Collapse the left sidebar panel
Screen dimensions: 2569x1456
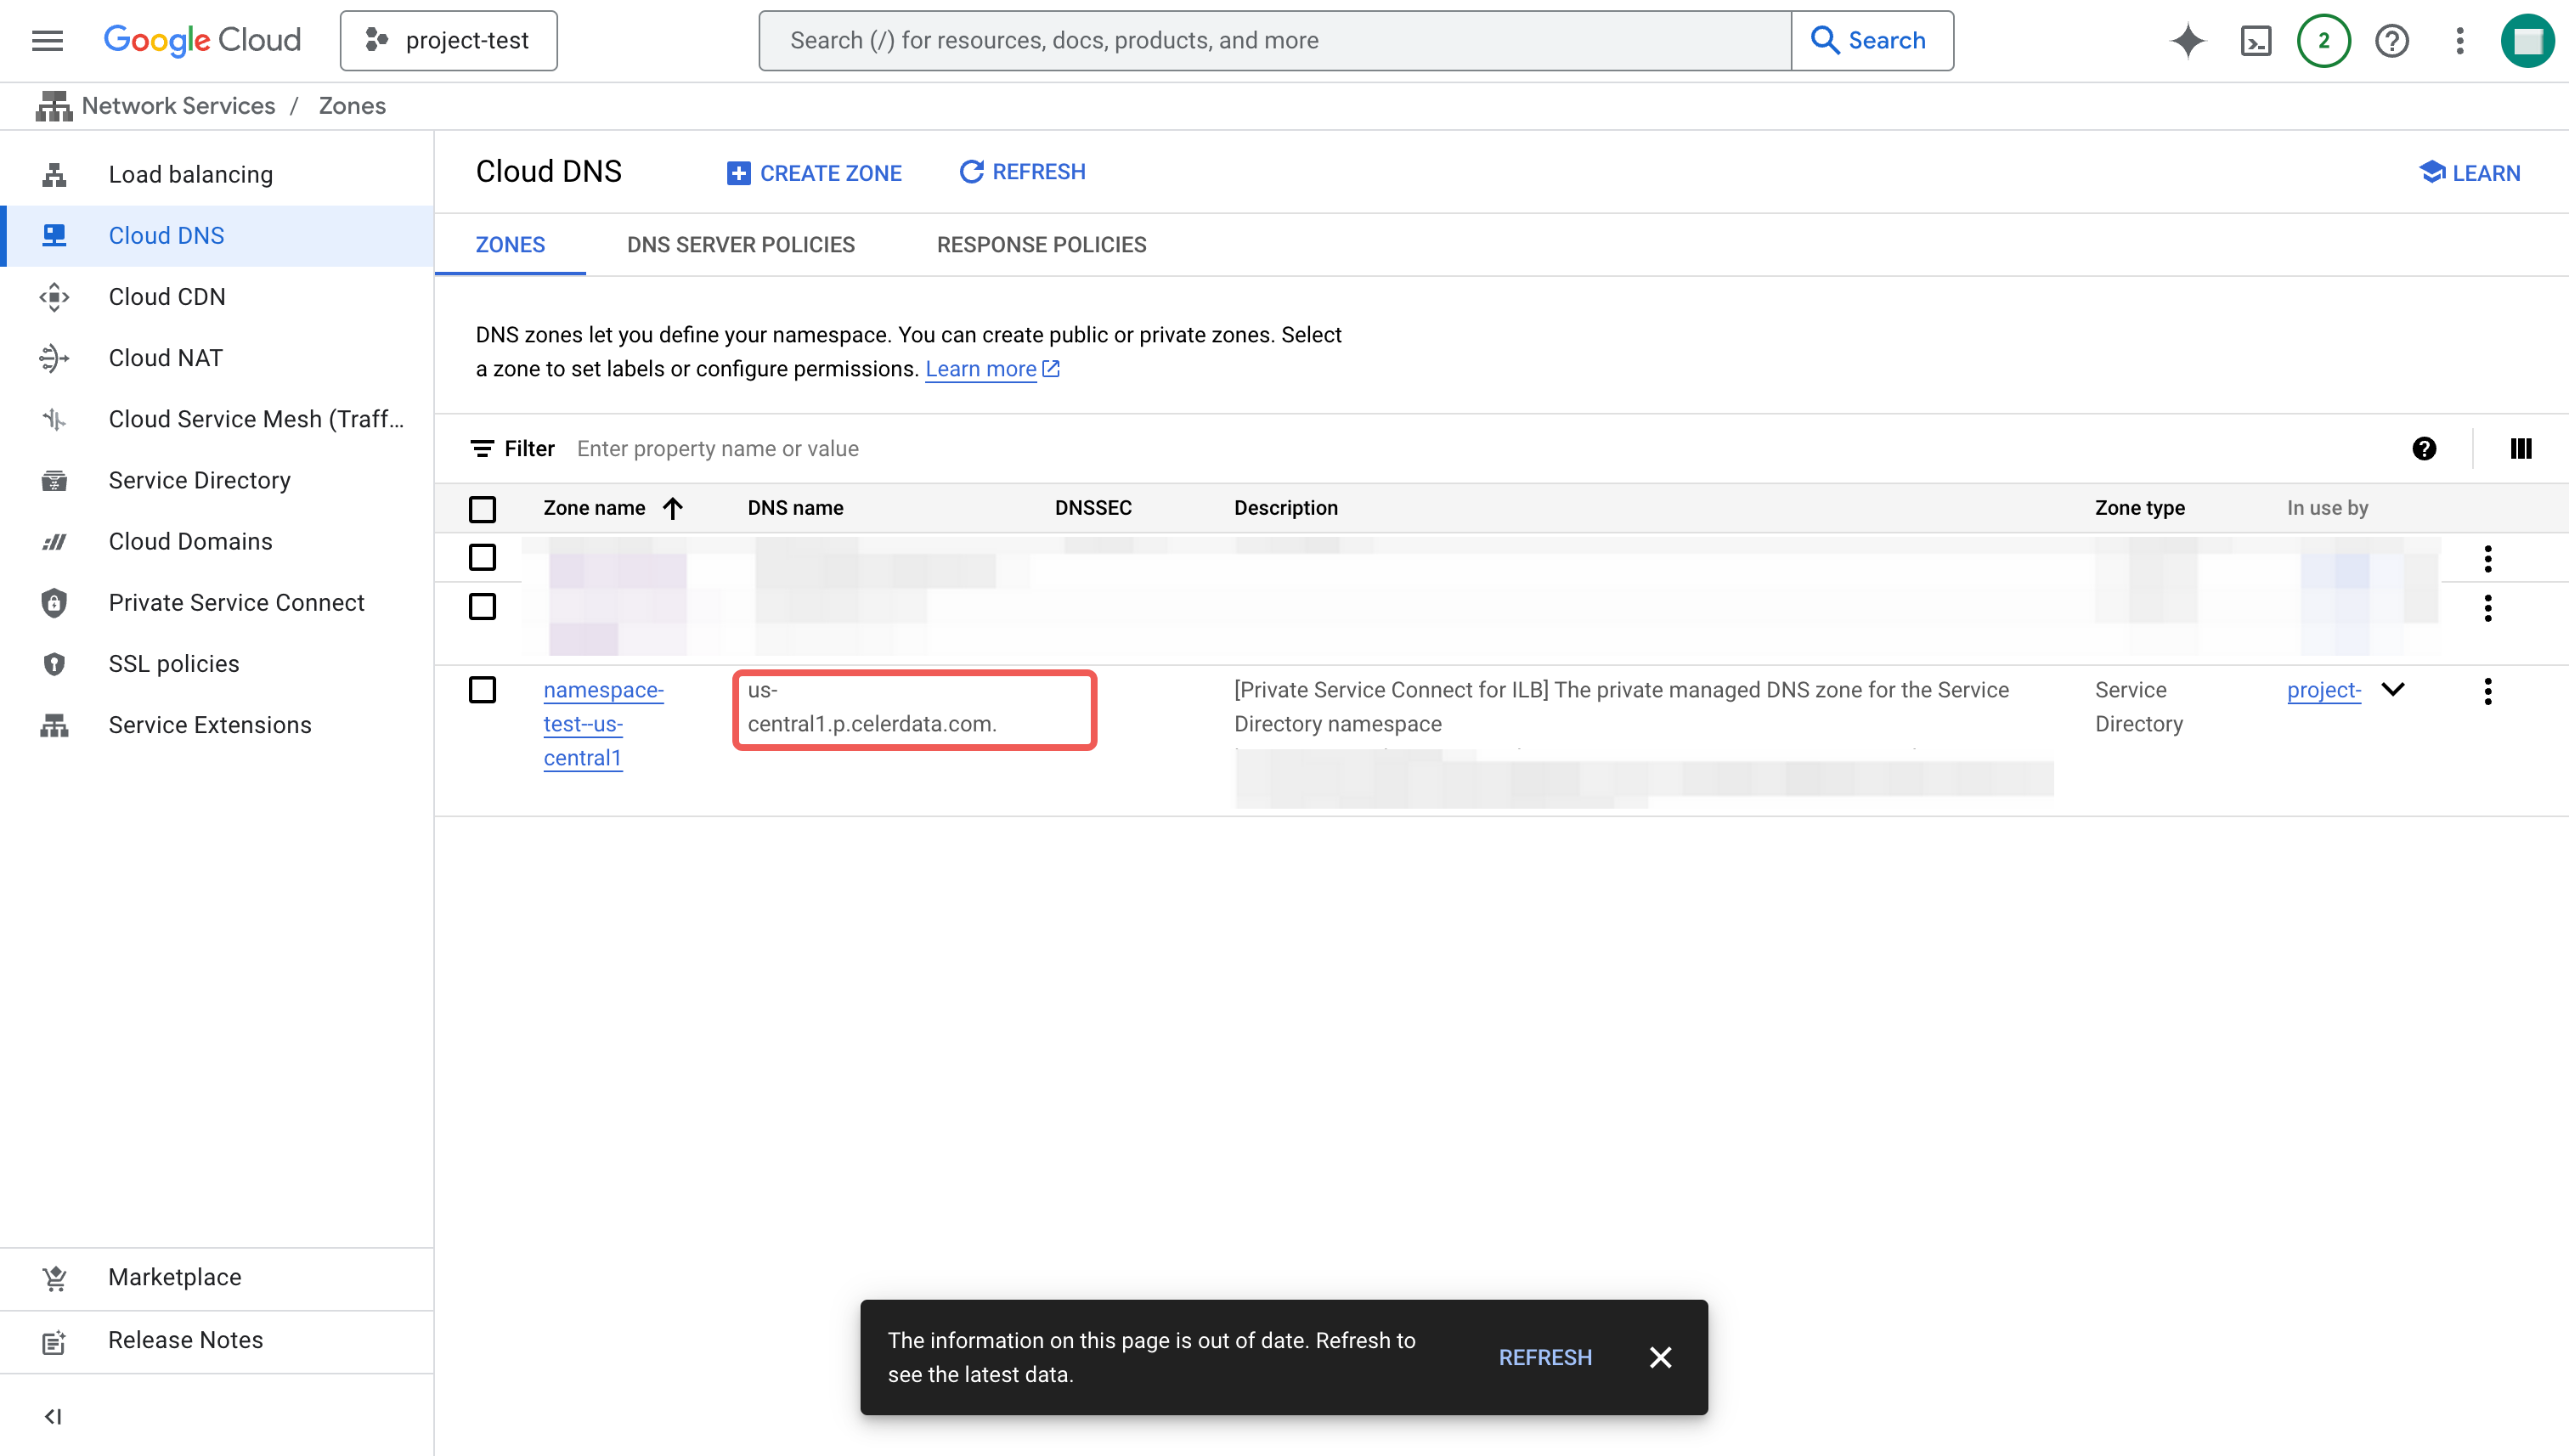pyautogui.click(x=53, y=1416)
